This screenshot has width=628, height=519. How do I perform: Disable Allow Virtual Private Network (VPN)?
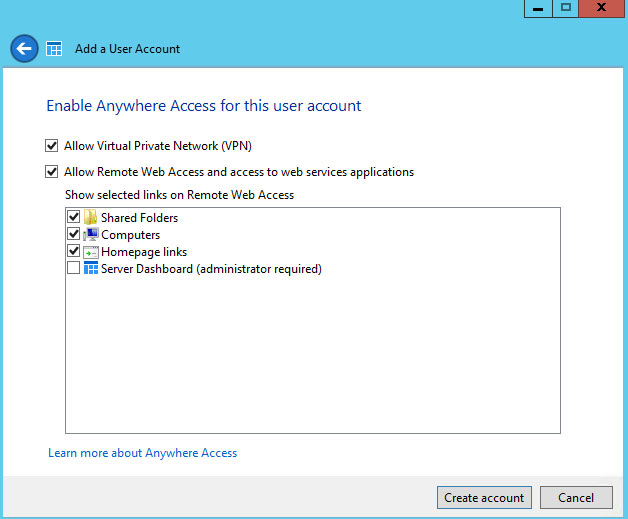[52, 146]
